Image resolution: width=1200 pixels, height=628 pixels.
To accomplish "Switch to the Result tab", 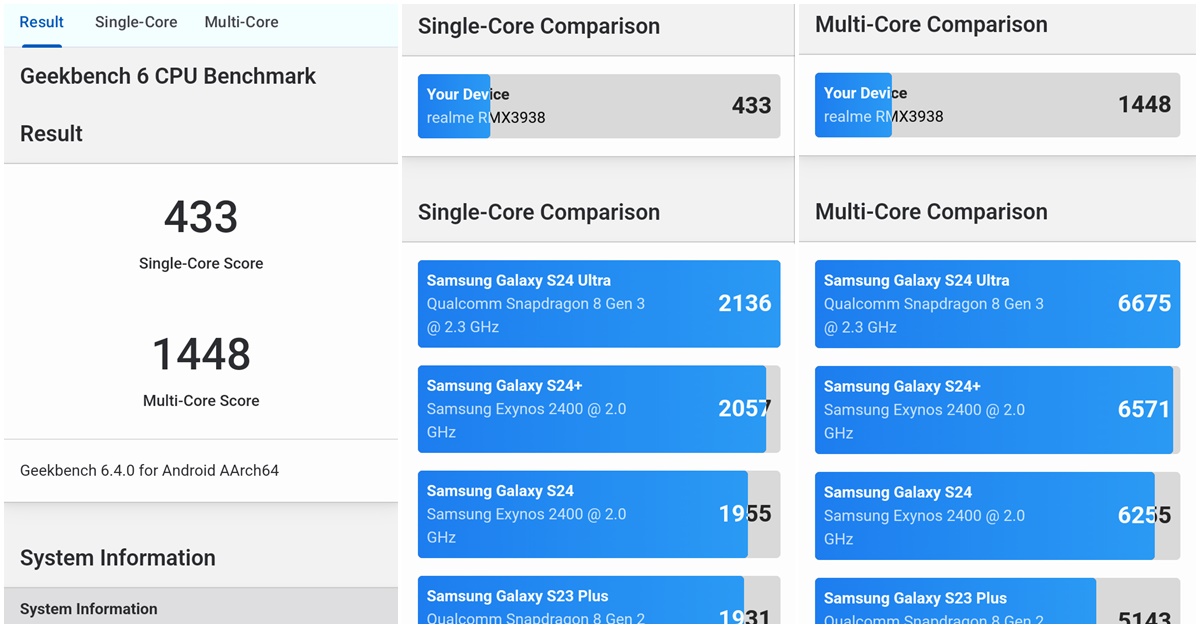I will tap(42, 22).
